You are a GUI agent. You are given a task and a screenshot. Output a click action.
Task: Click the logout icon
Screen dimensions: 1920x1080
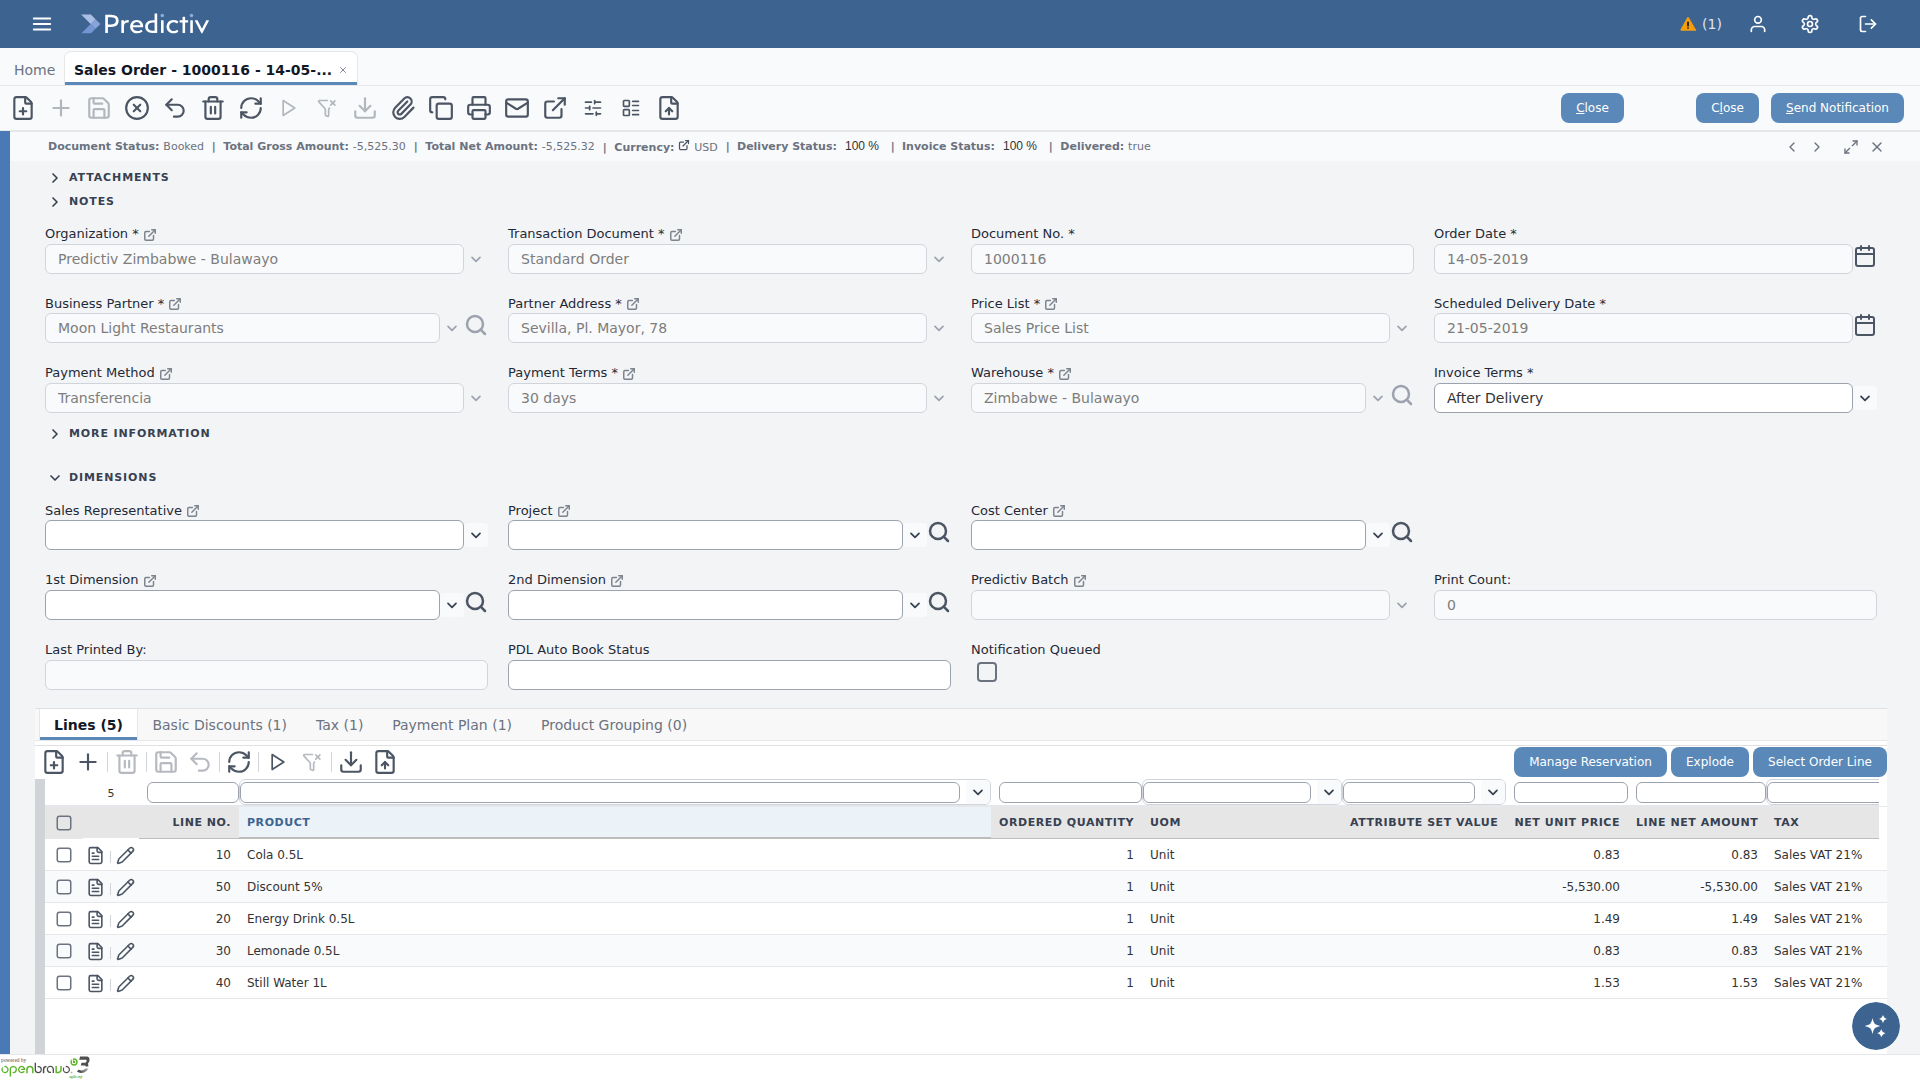[1868, 24]
